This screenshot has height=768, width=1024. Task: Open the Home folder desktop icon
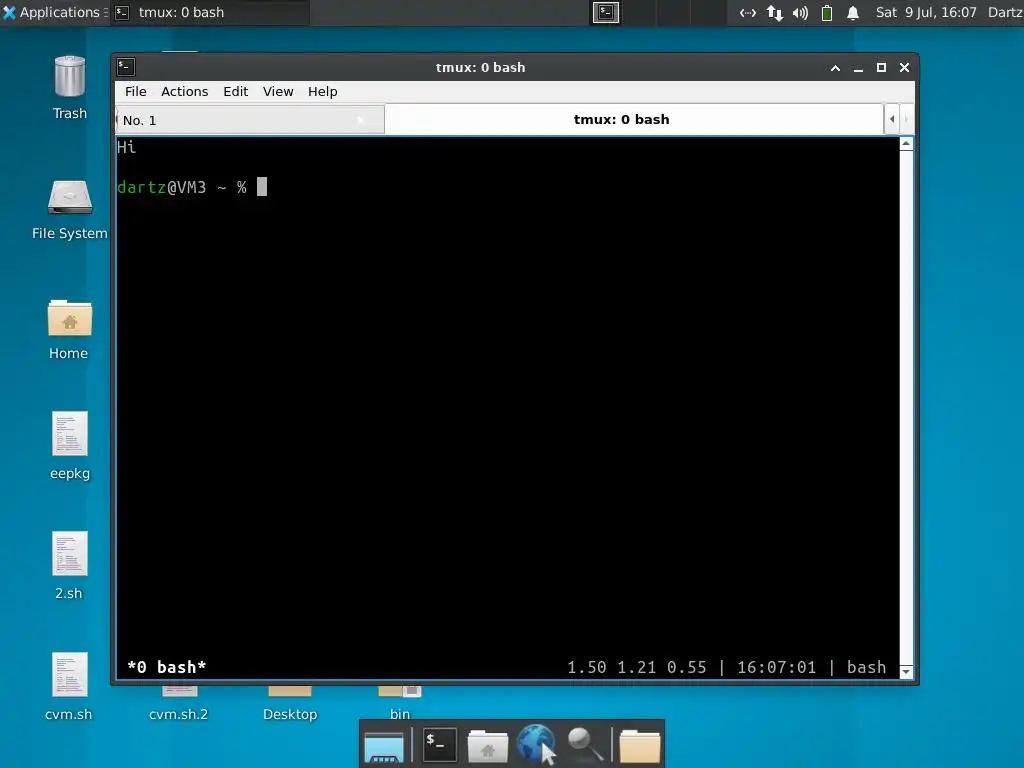point(69,318)
